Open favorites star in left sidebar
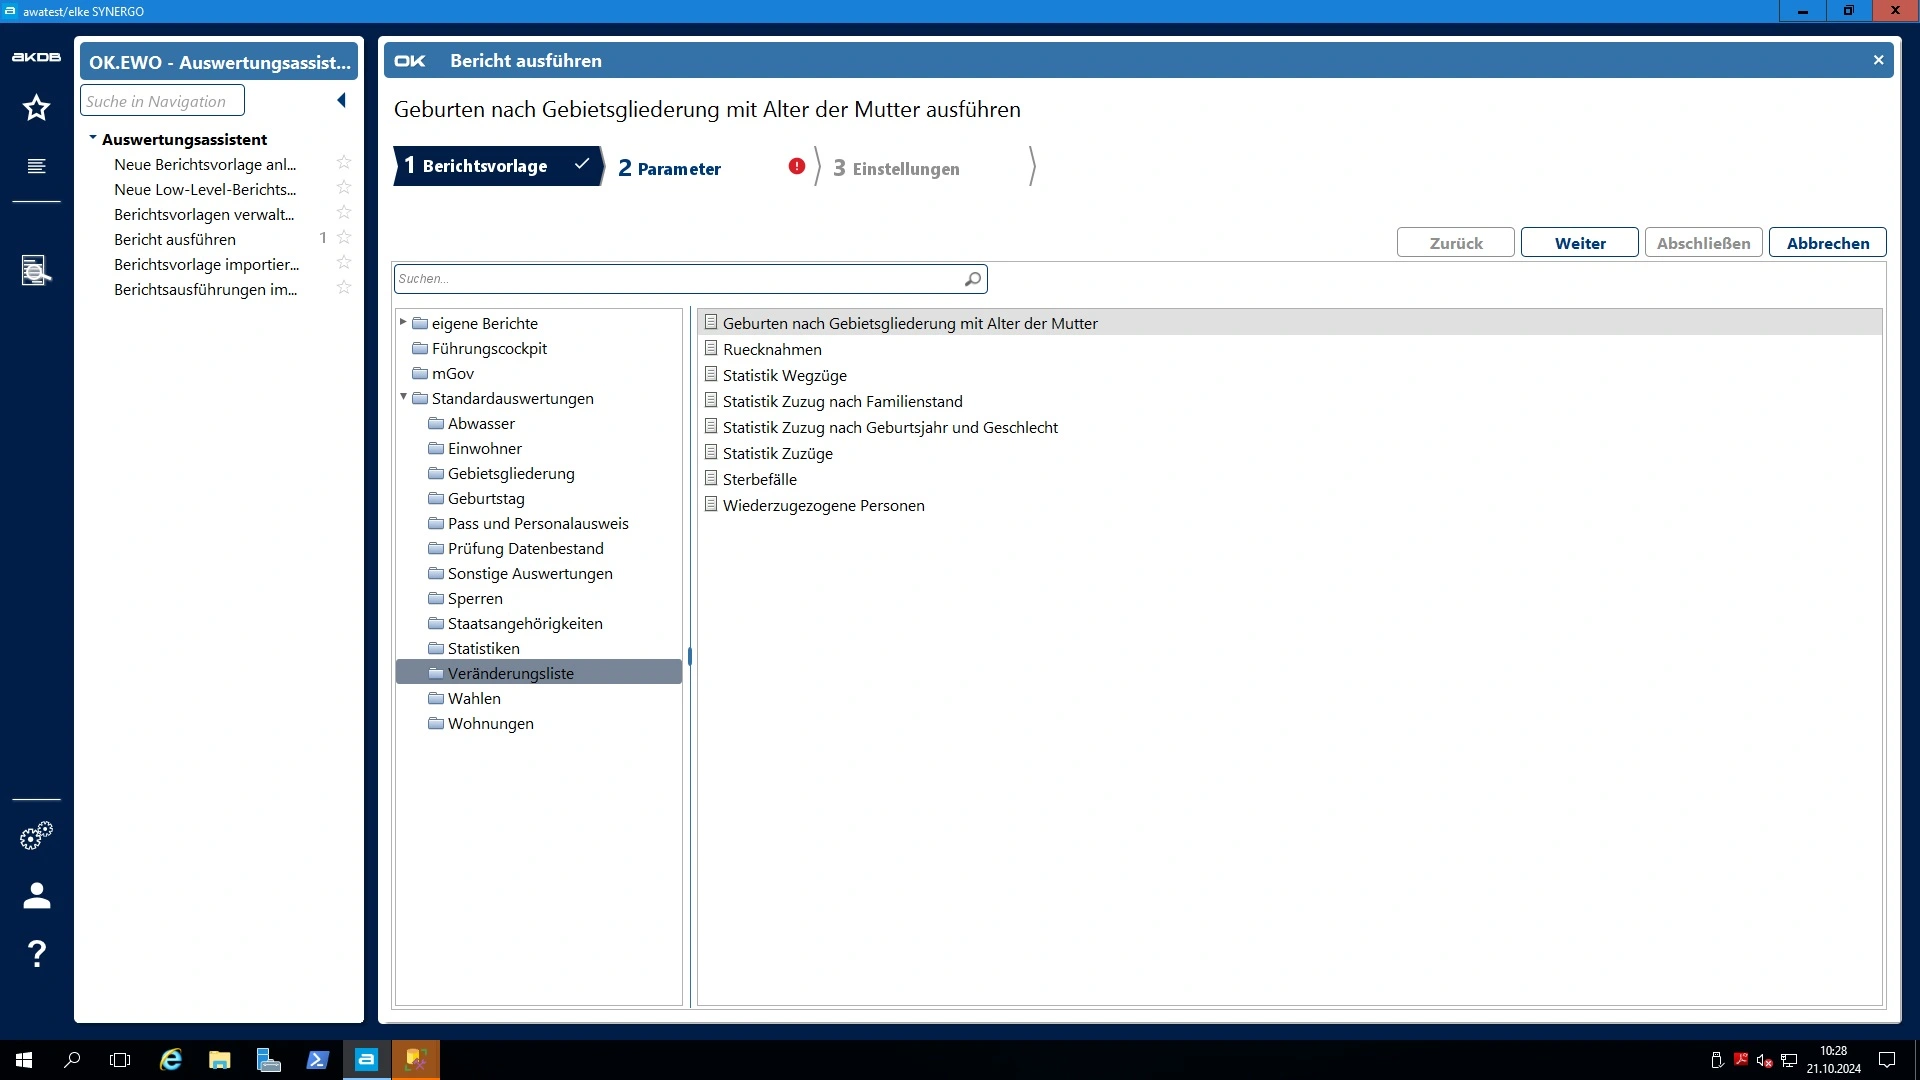 [37, 108]
